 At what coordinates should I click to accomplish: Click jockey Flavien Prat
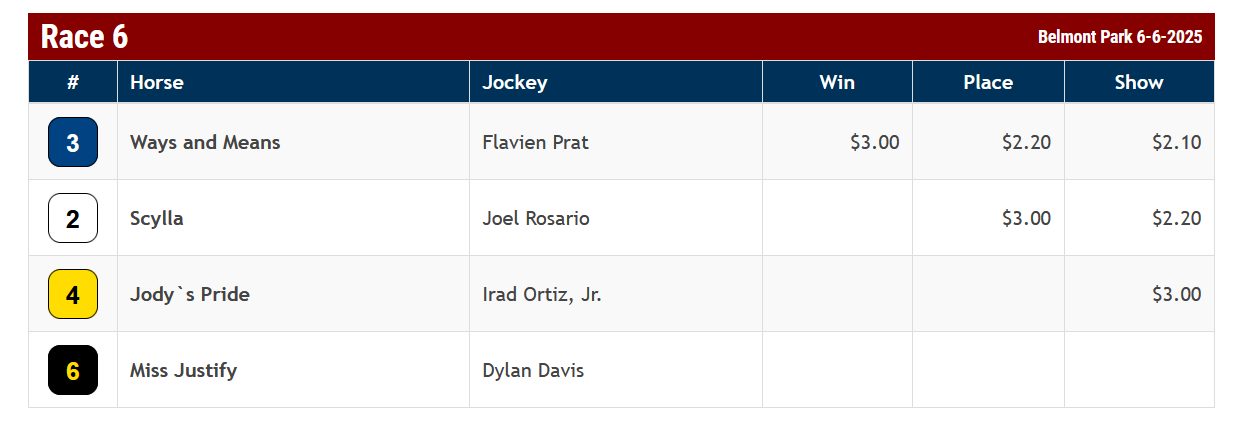click(535, 142)
